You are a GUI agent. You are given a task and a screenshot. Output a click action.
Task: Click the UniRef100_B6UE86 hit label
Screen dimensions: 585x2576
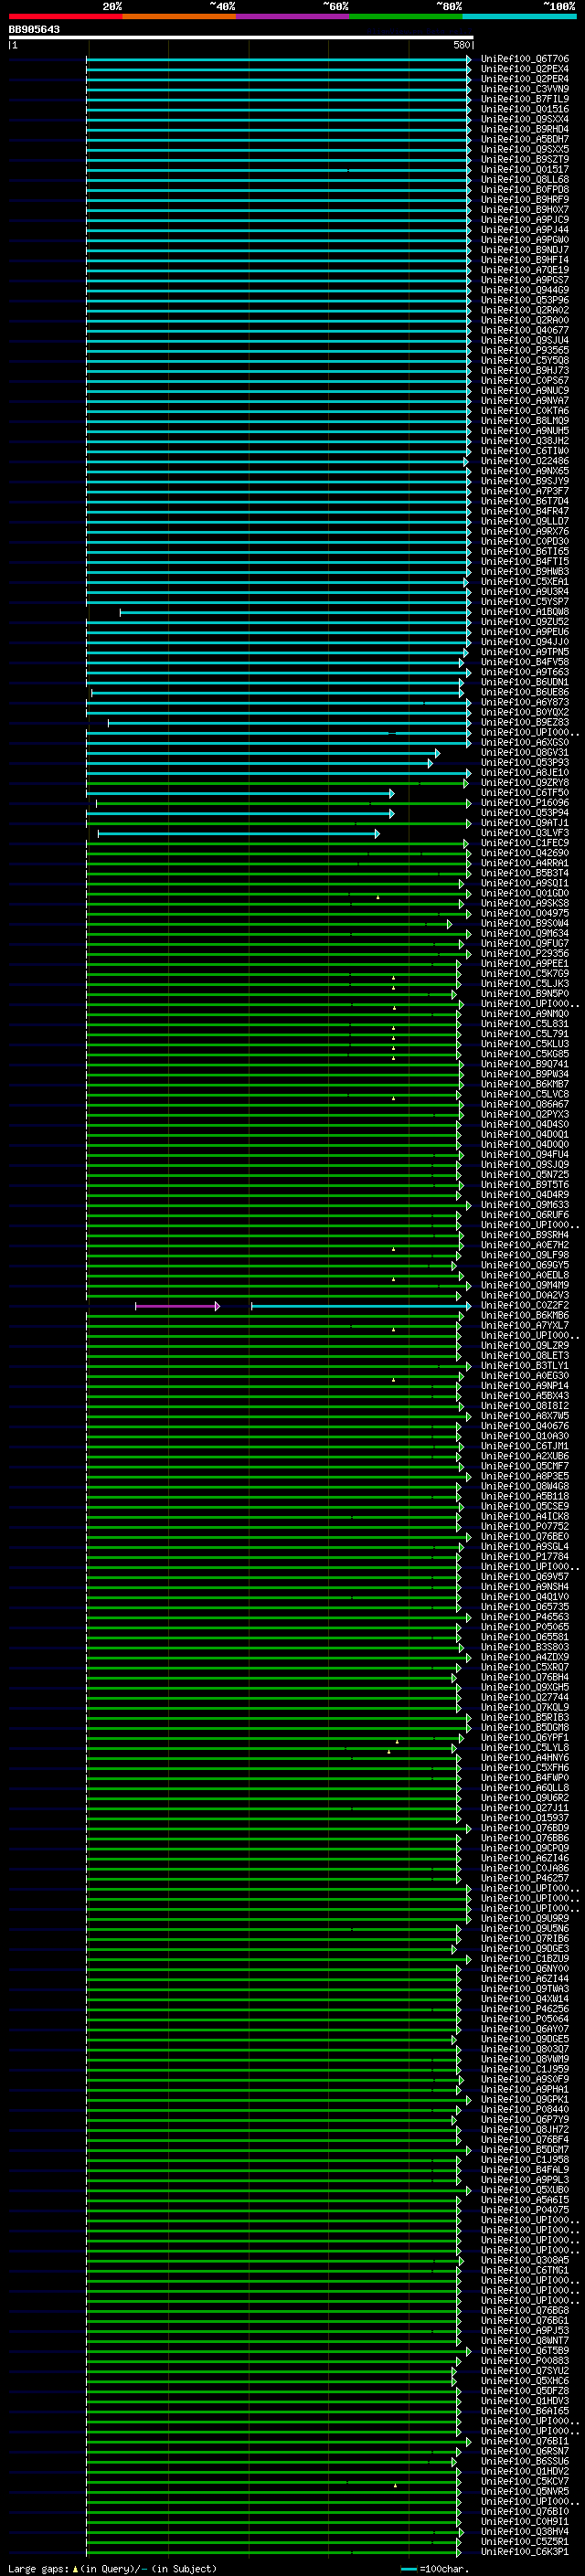[524, 692]
